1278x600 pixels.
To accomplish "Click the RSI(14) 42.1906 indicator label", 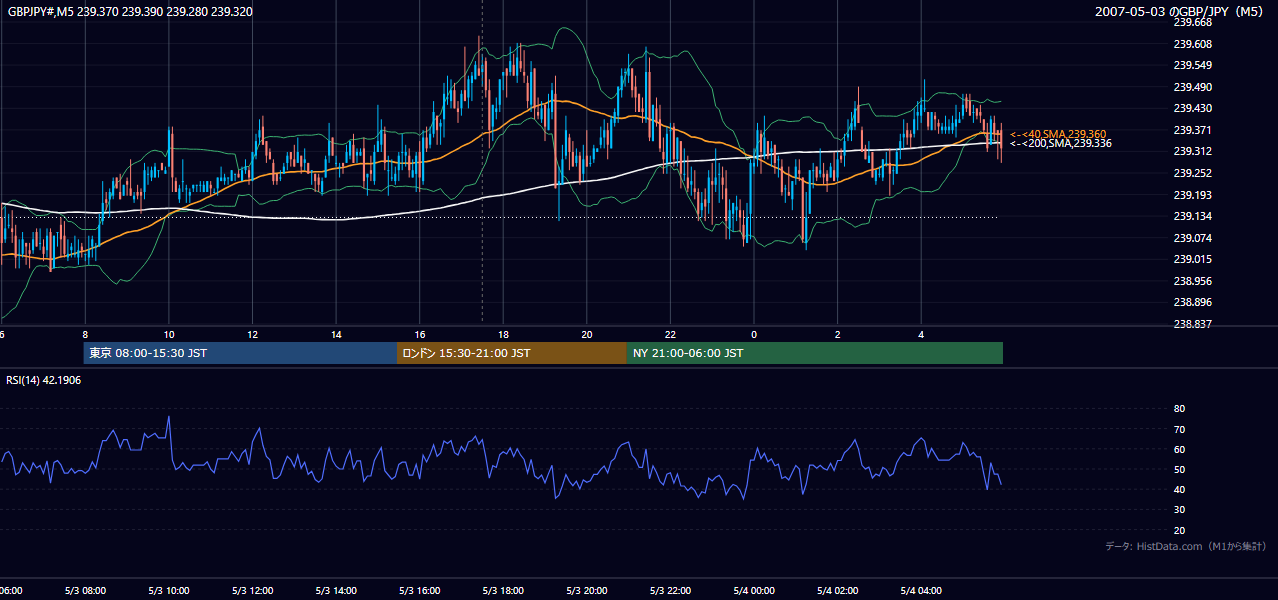I will coord(44,380).
